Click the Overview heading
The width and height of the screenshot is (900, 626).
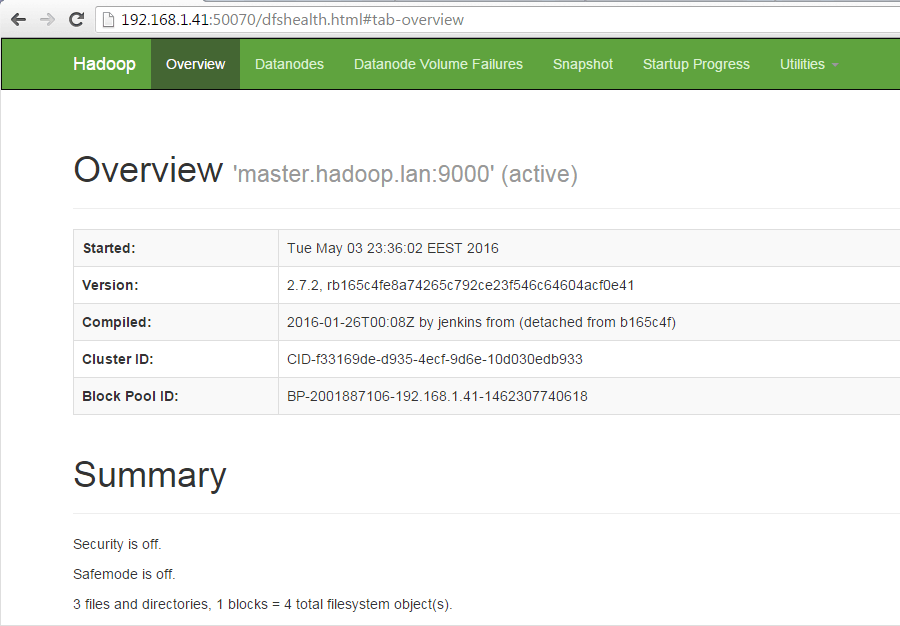[148, 170]
